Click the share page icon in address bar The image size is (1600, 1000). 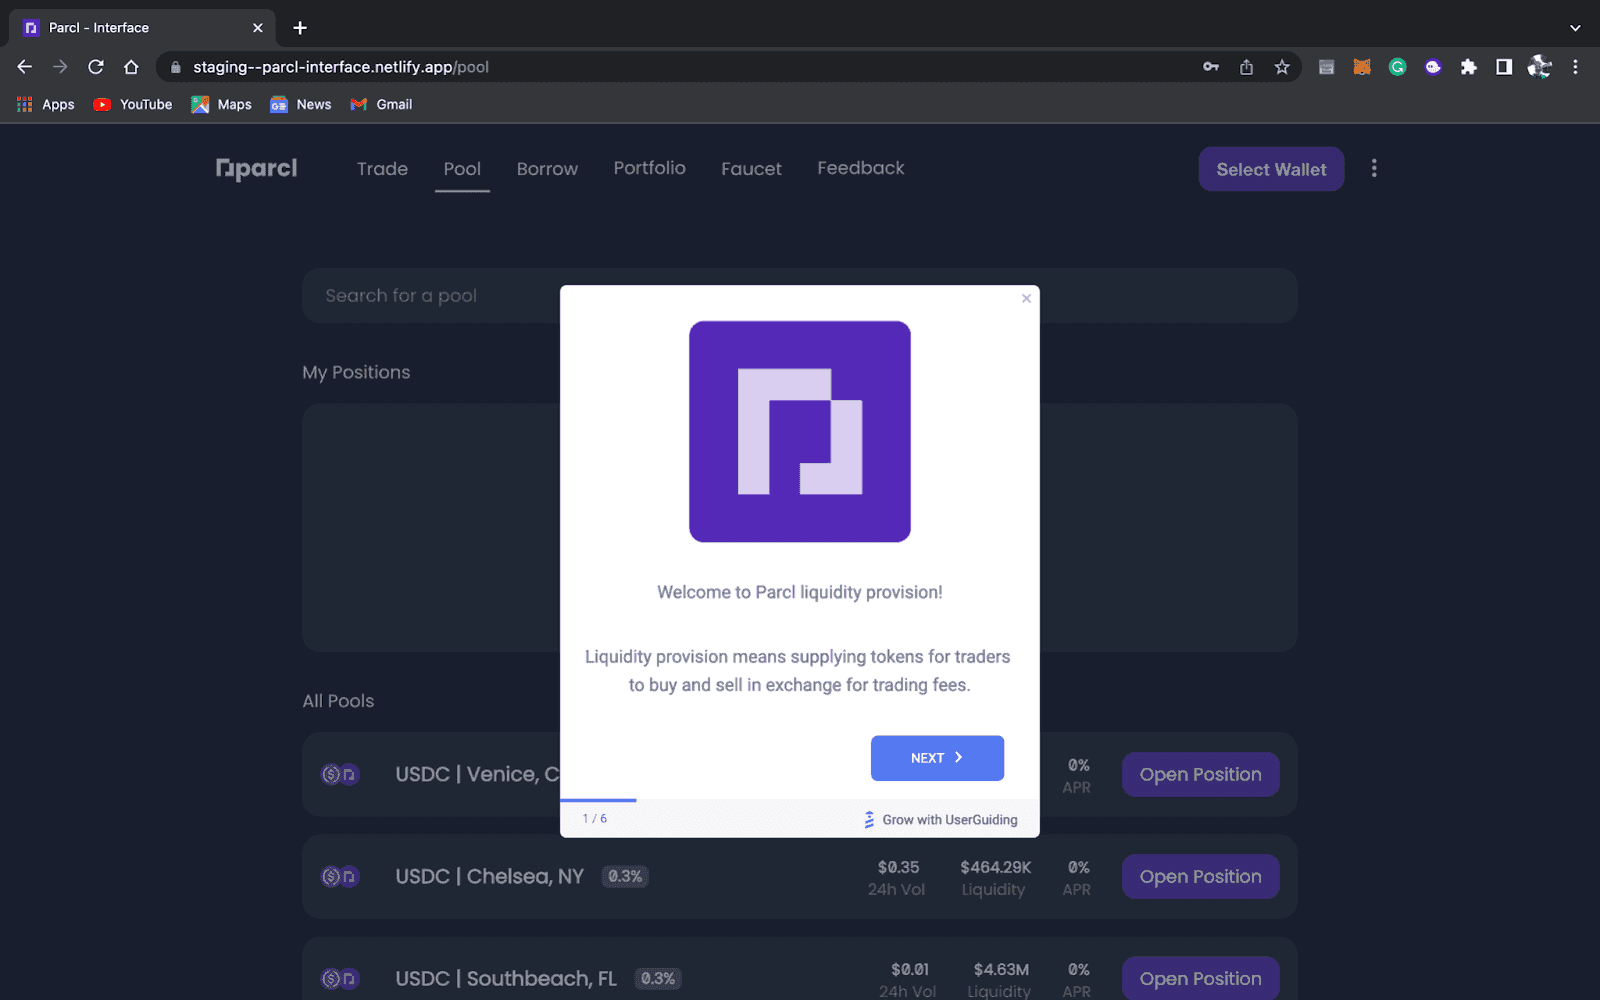pyautogui.click(x=1246, y=67)
